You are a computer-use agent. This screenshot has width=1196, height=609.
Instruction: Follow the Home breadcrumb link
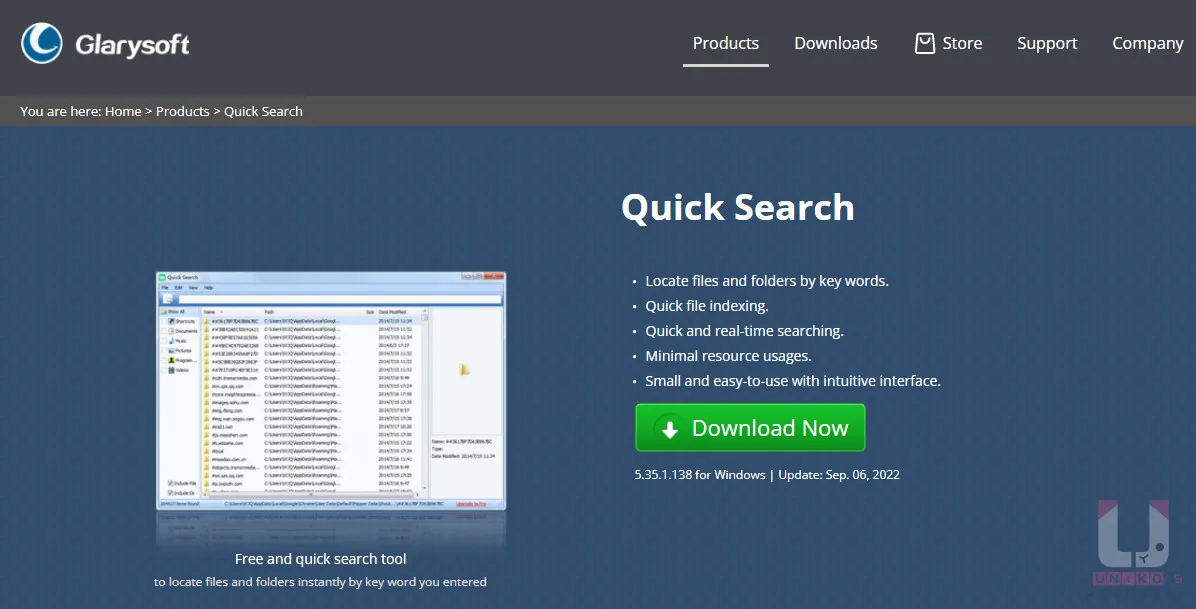tap(123, 111)
